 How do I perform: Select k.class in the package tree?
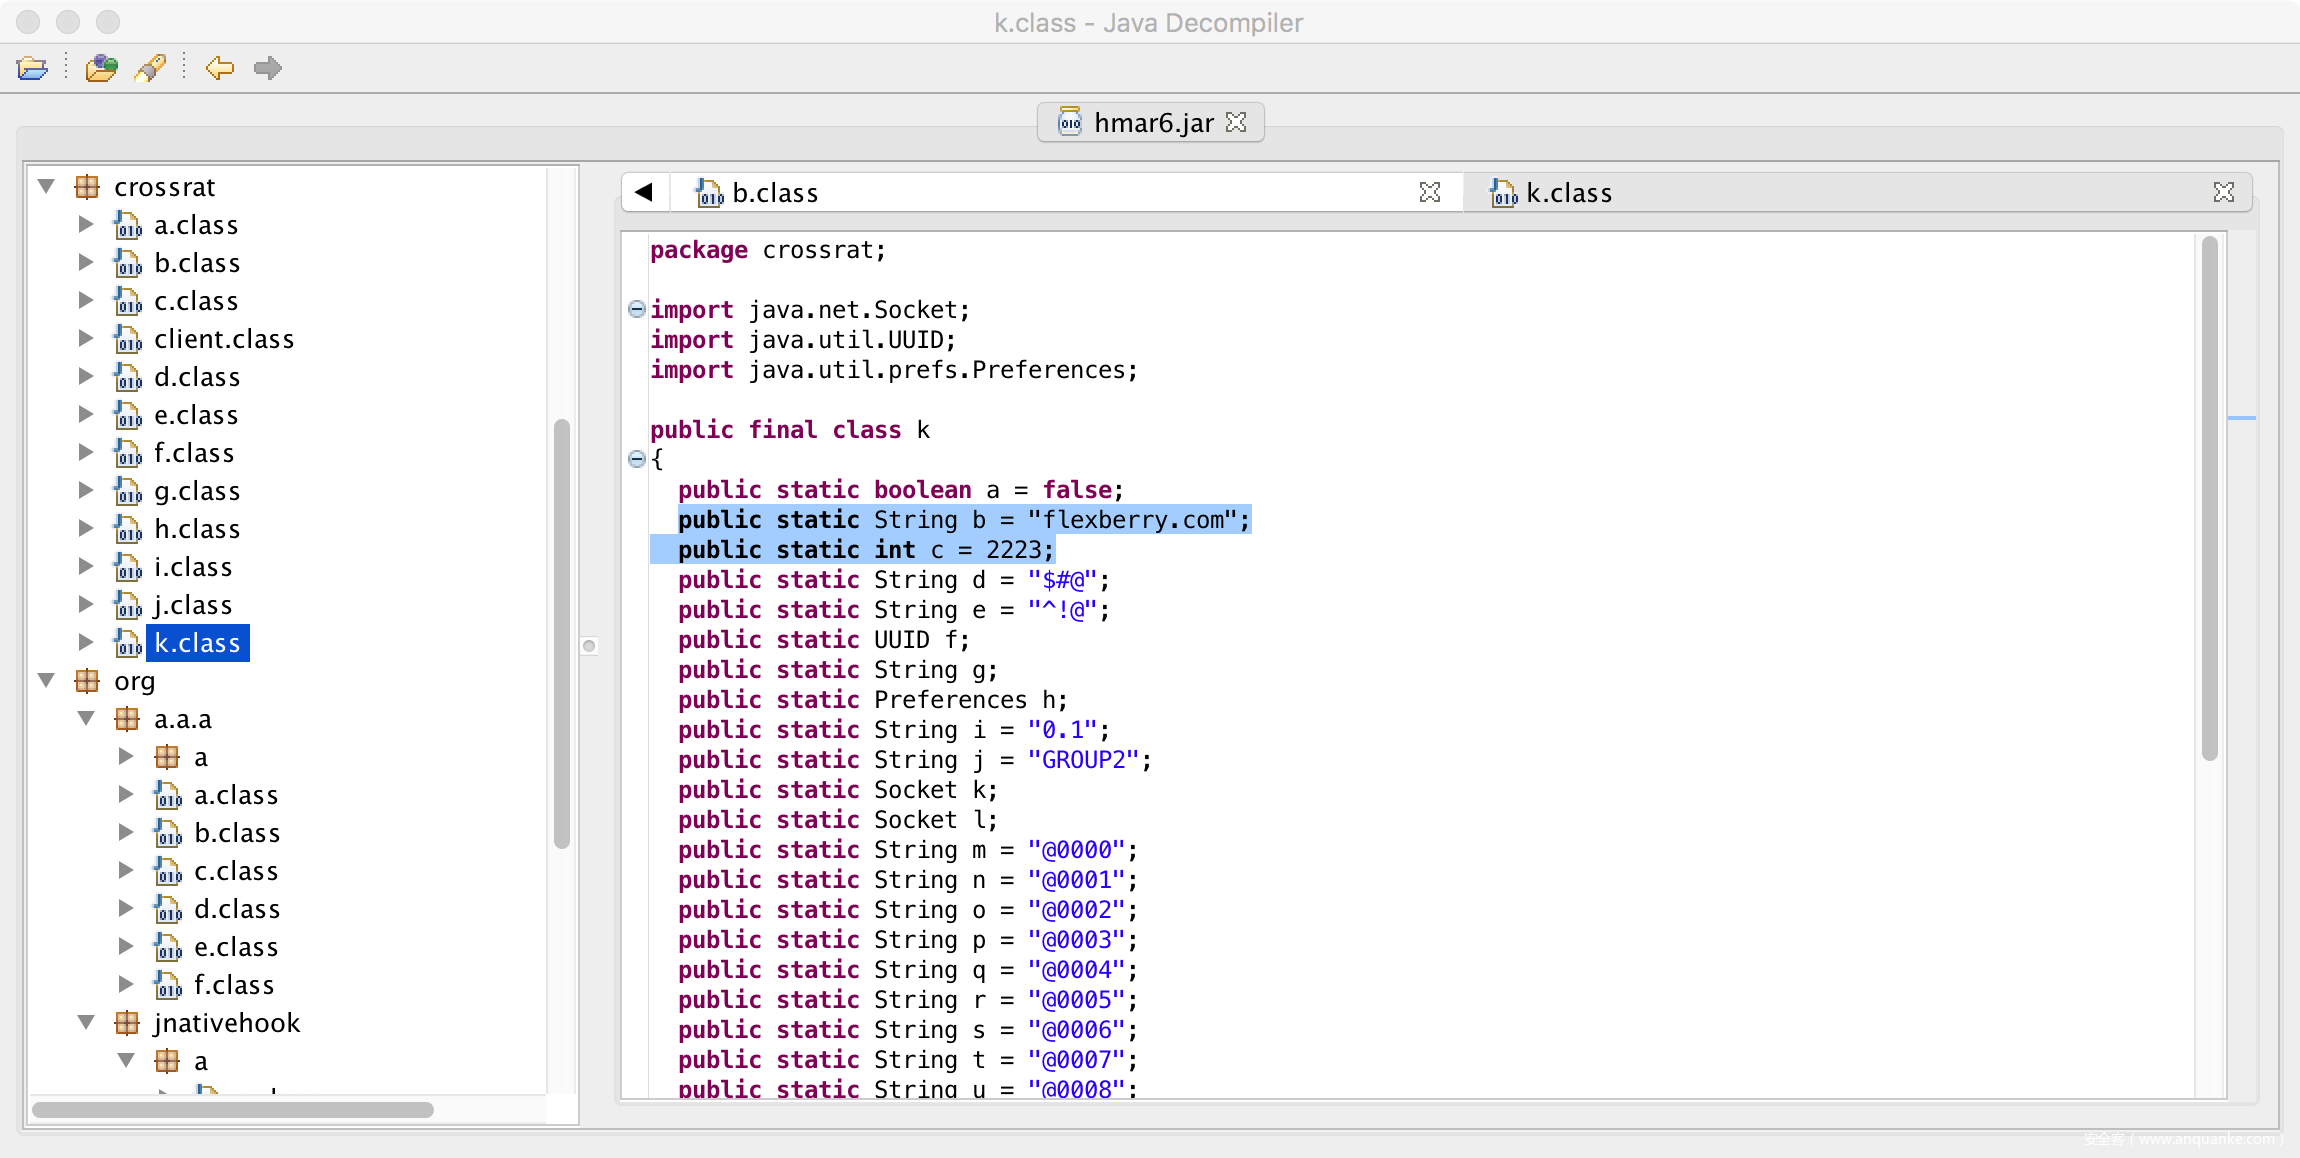tap(197, 643)
